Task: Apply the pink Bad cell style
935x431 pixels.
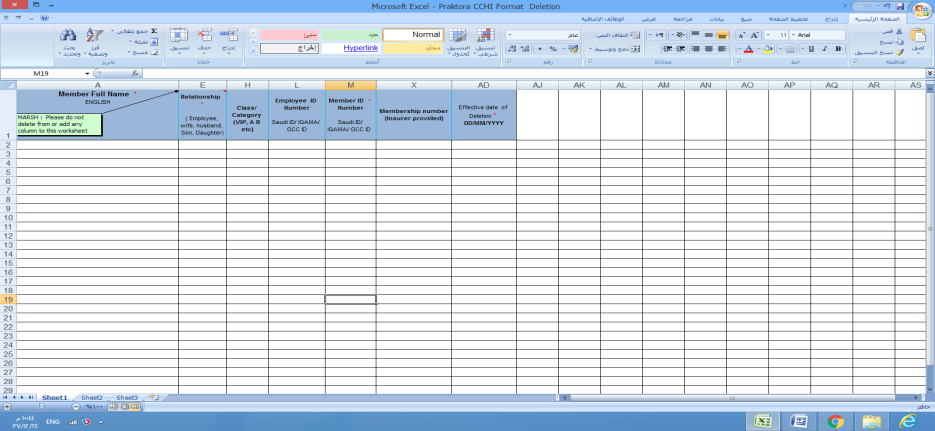Action: [290, 35]
